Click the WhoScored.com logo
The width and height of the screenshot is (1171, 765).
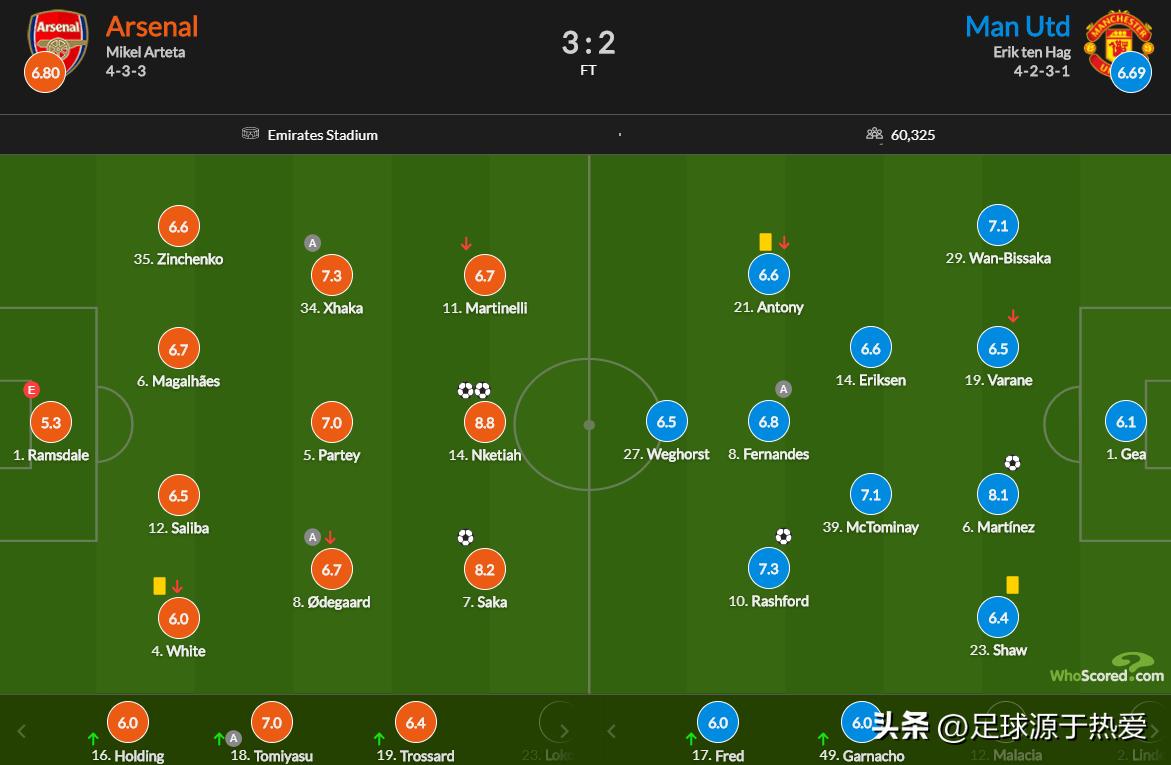pyautogui.click(x=1107, y=669)
